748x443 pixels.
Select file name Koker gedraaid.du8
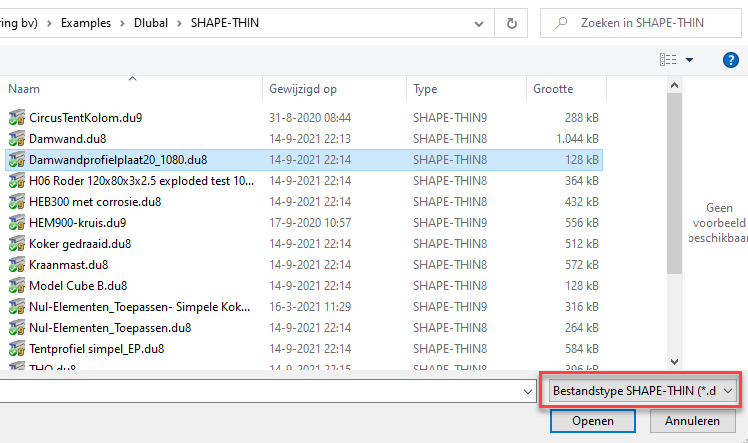80,244
